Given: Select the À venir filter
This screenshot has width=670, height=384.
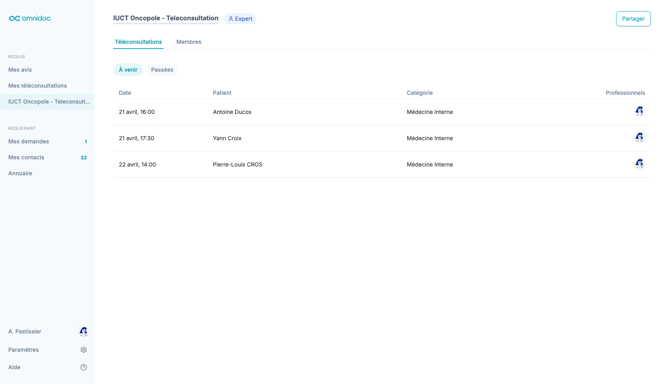Looking at the screenshot, I should 128,70.
